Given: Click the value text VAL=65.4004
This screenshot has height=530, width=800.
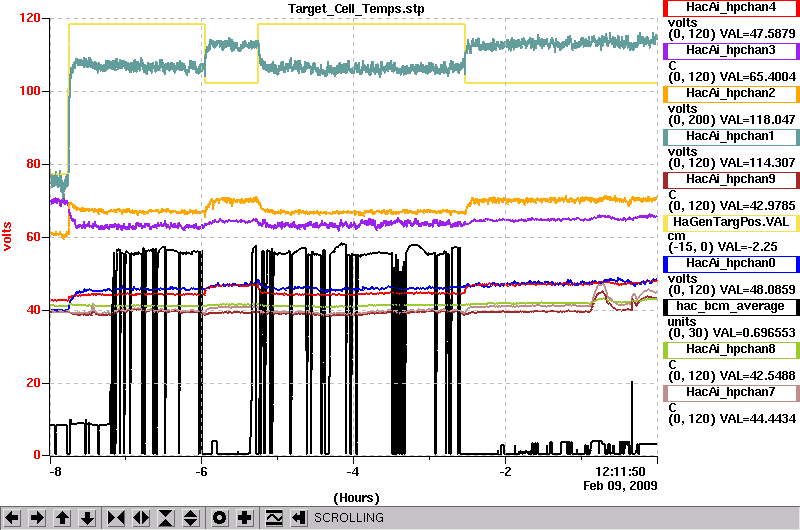Looking at the screenshot, I should point(757,77).
